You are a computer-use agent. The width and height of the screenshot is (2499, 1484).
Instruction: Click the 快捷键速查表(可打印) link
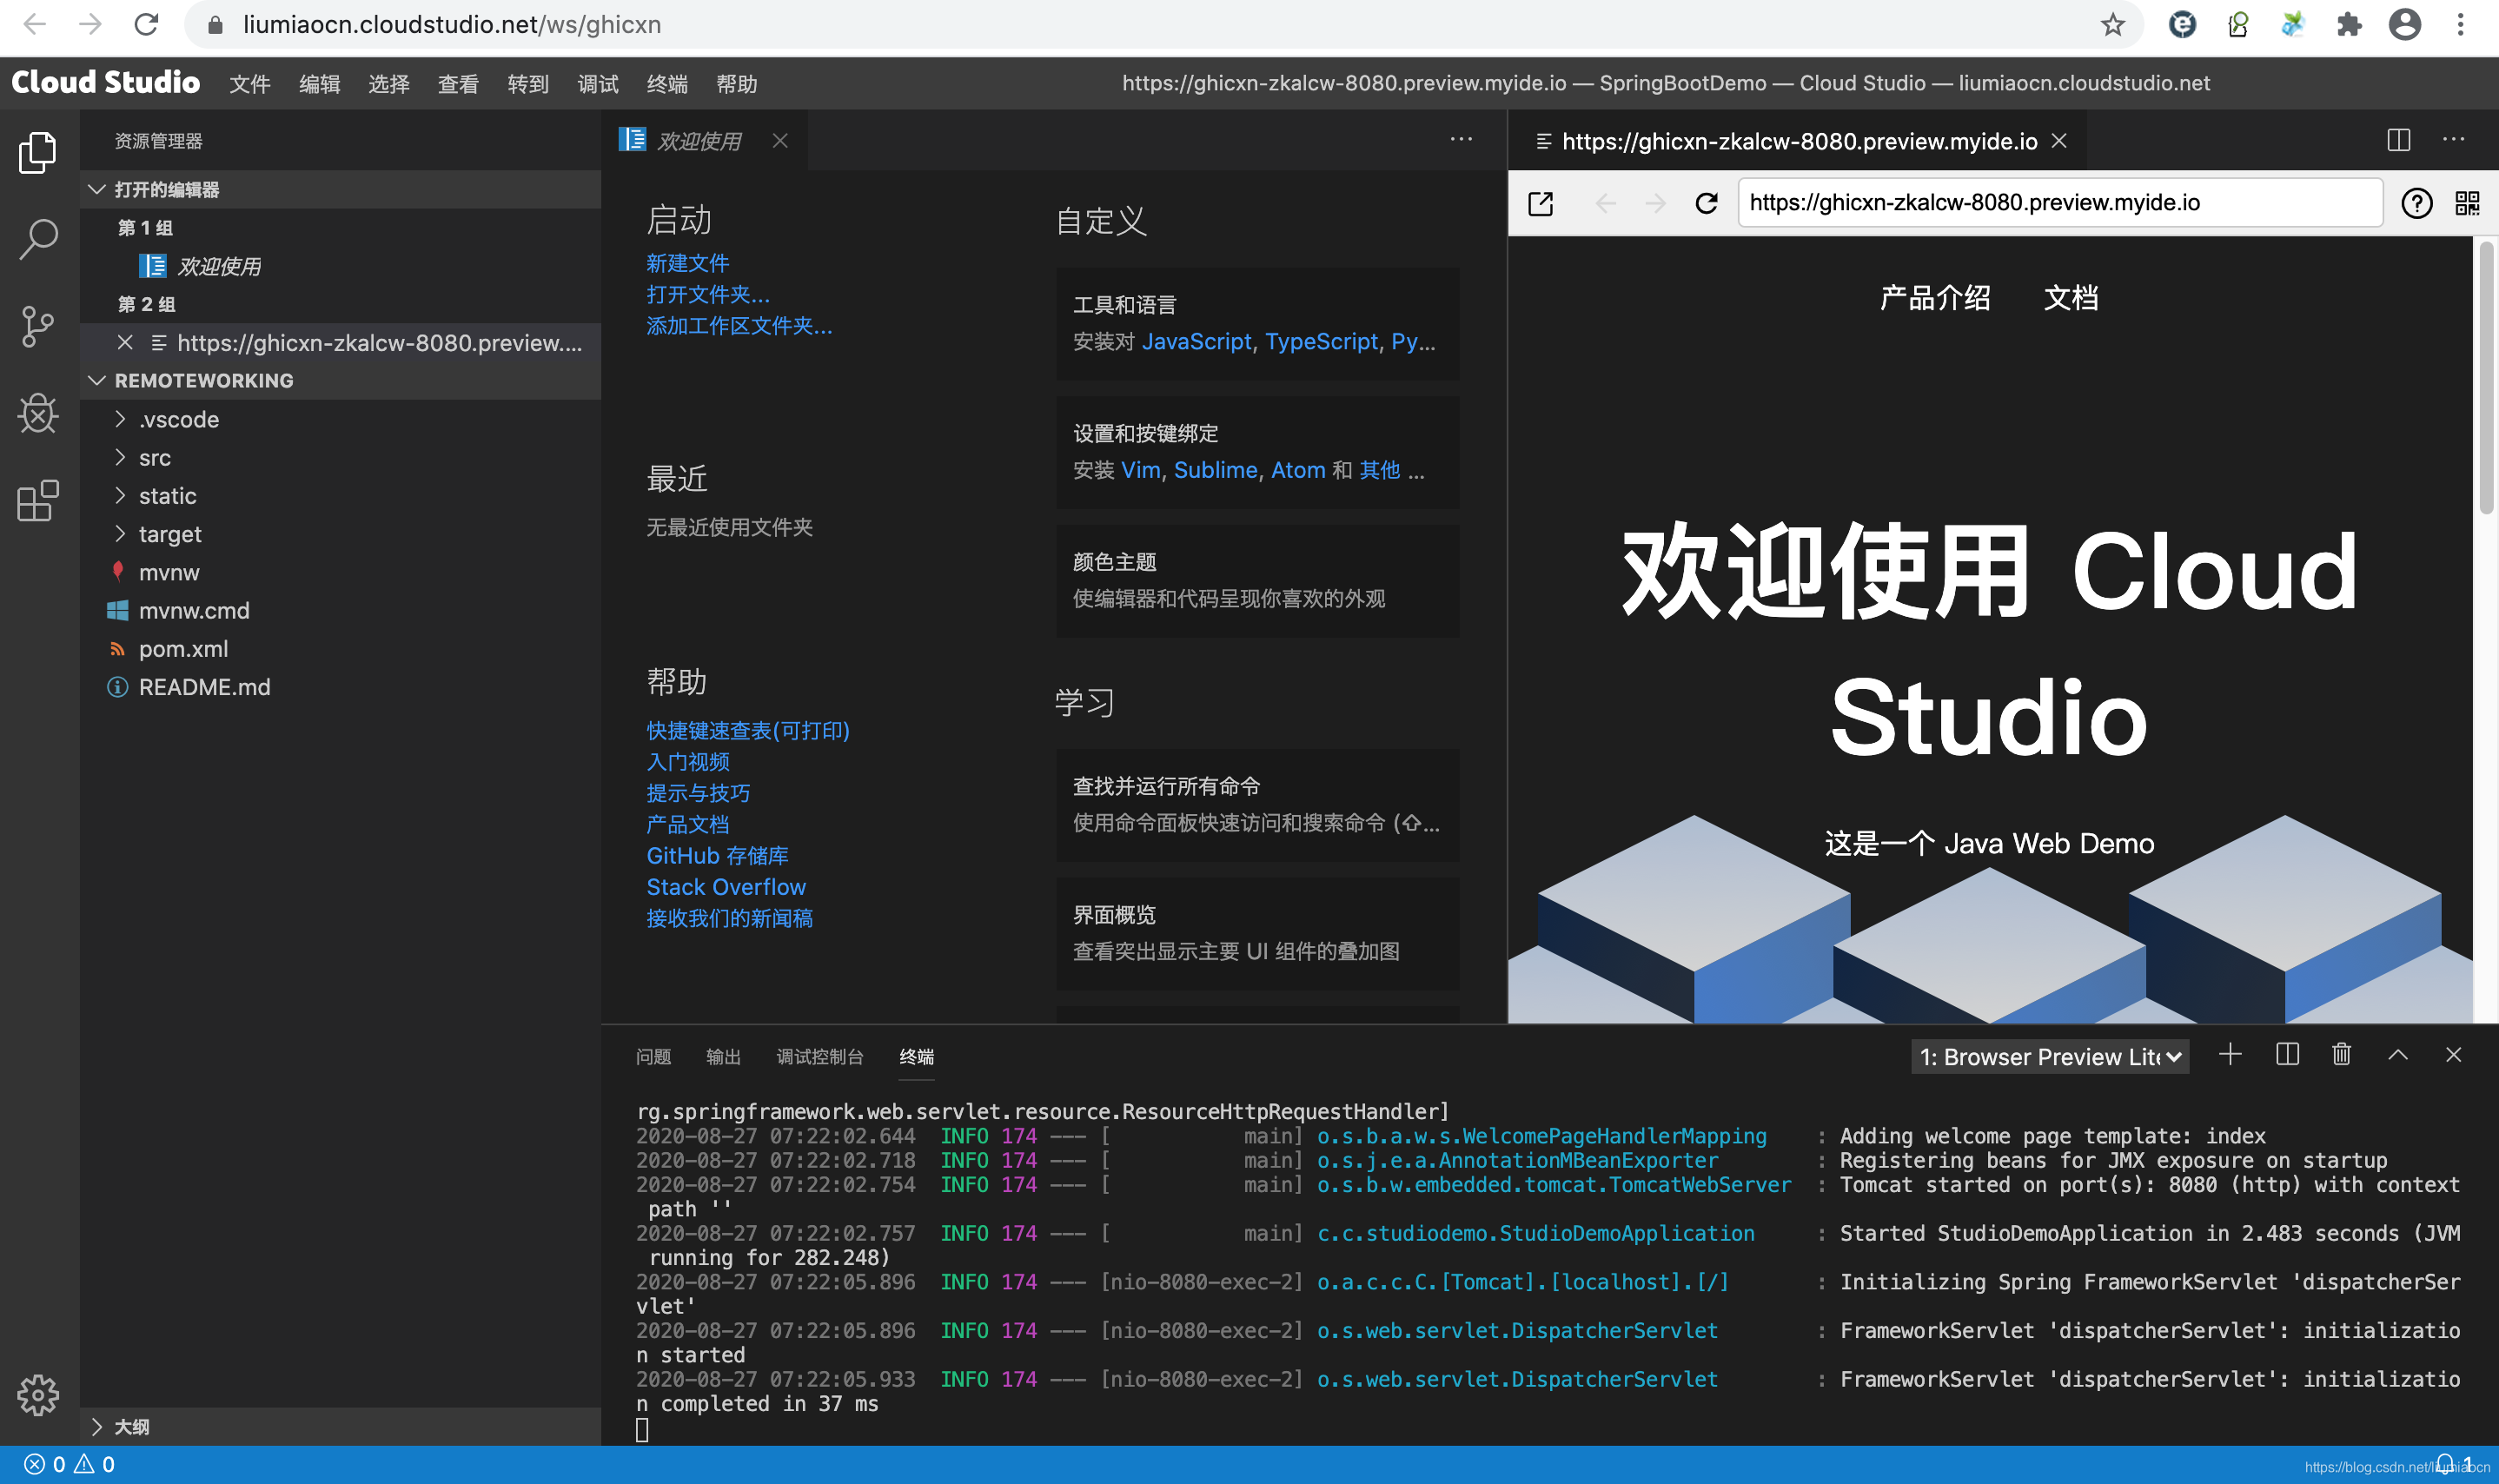coord(748,731)
